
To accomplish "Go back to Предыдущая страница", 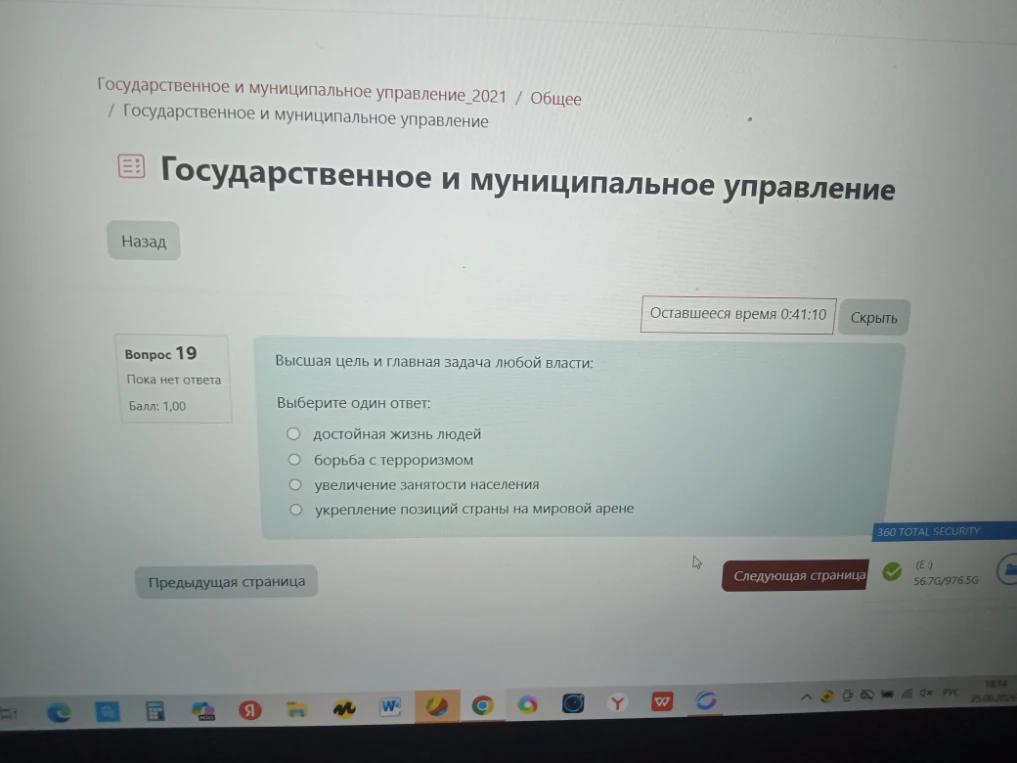I will 226,581.
